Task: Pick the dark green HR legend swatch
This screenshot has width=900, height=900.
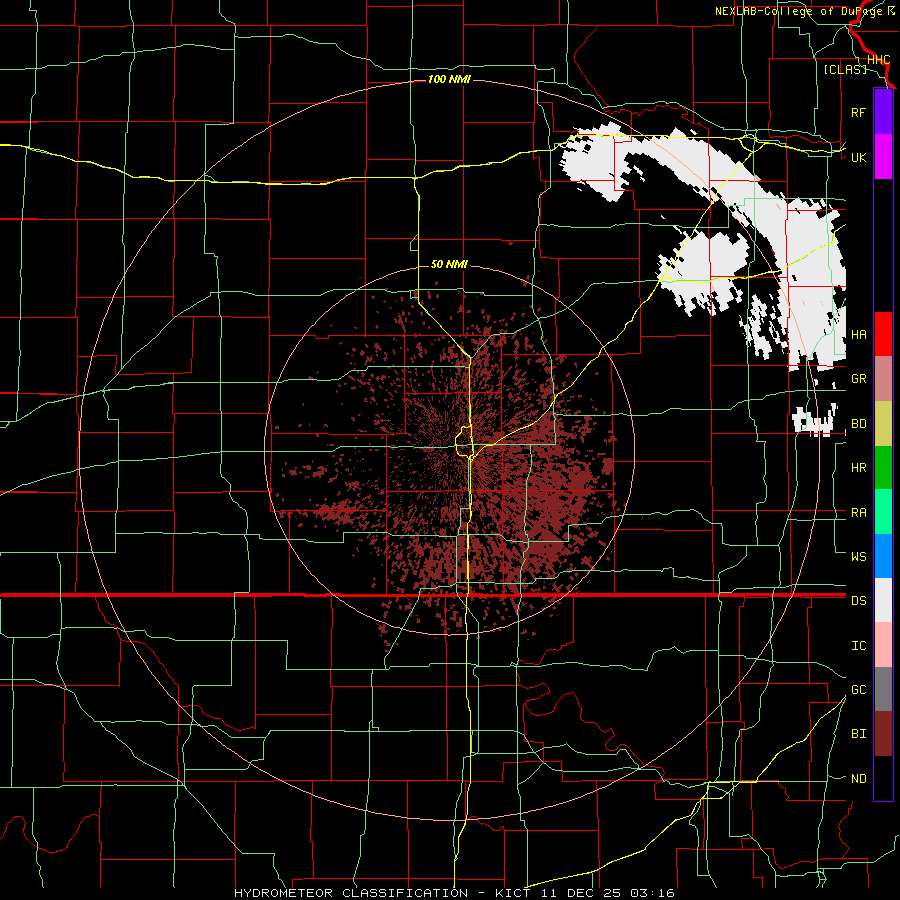Action: point(883,467)
